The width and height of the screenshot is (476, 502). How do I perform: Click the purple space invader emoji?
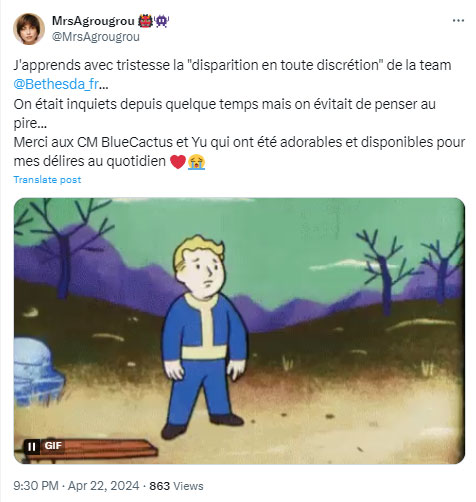162,21
